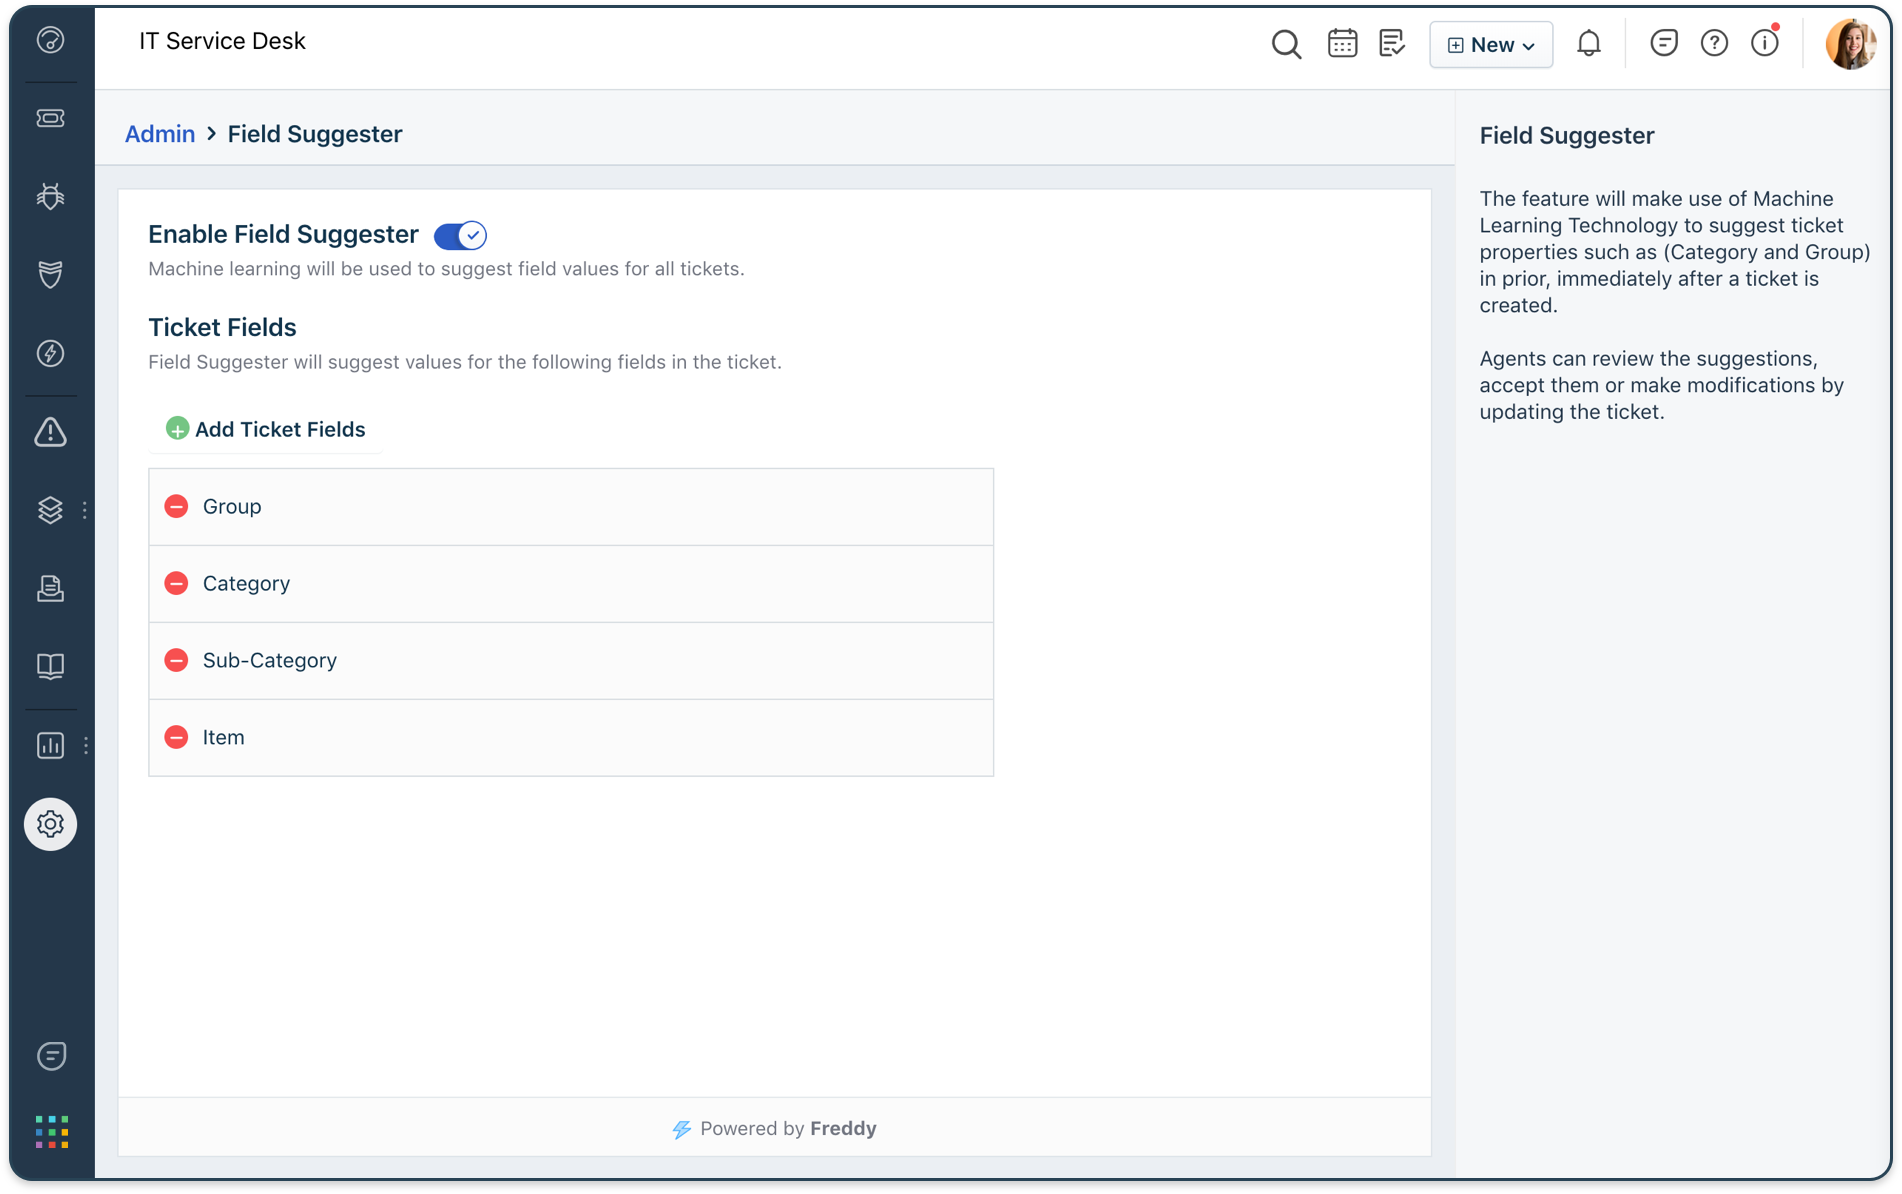Click the search magnifier icon
Viewport: 1902px width, 1194px height.
1286,44
